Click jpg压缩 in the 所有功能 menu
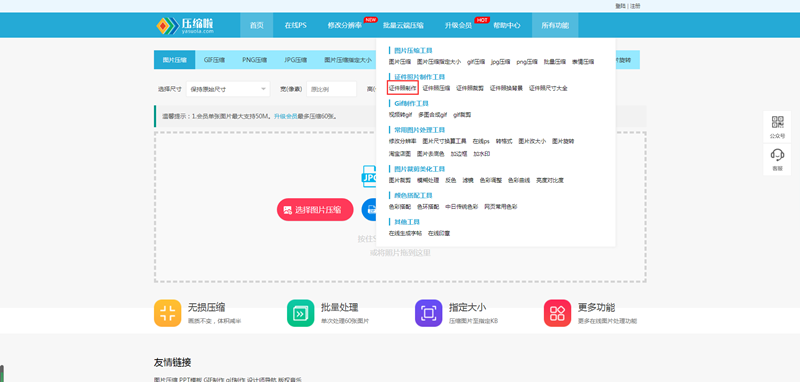Viewport: 800px width, 382px height. tap(501, 62)
